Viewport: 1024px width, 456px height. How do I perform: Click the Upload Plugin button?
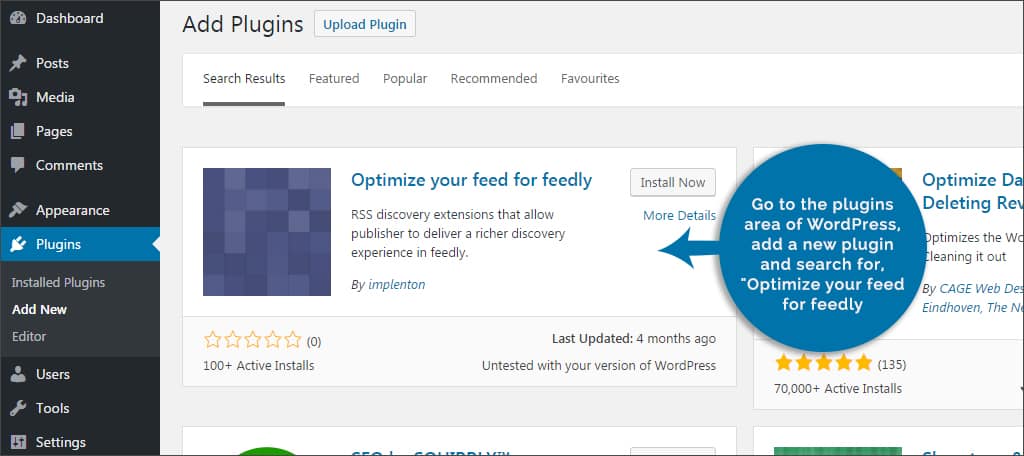(365, 24)
